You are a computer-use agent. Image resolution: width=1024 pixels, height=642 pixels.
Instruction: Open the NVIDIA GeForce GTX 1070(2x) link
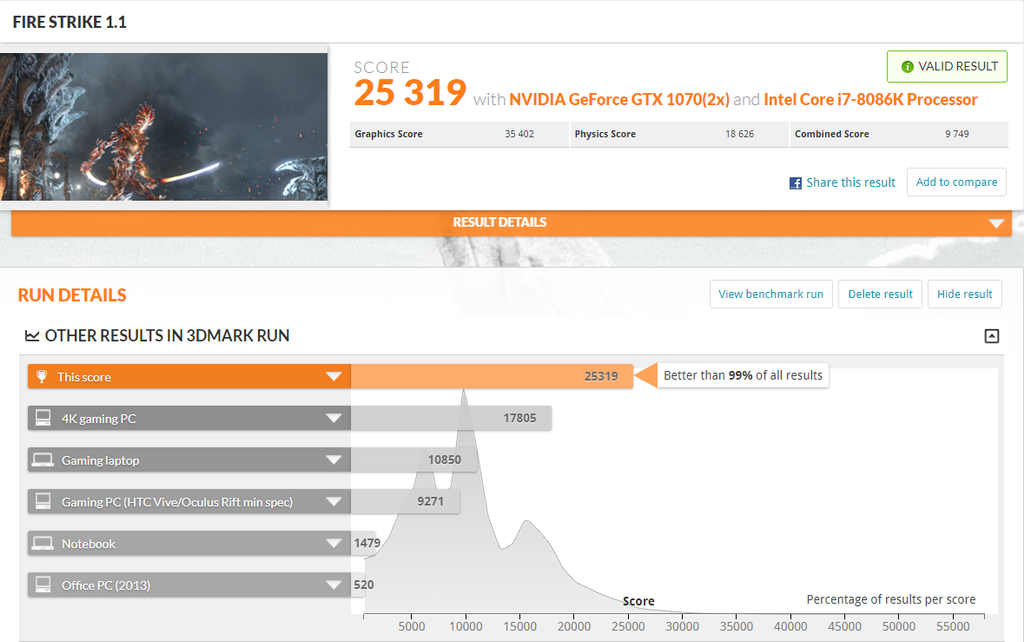[619, 99]
